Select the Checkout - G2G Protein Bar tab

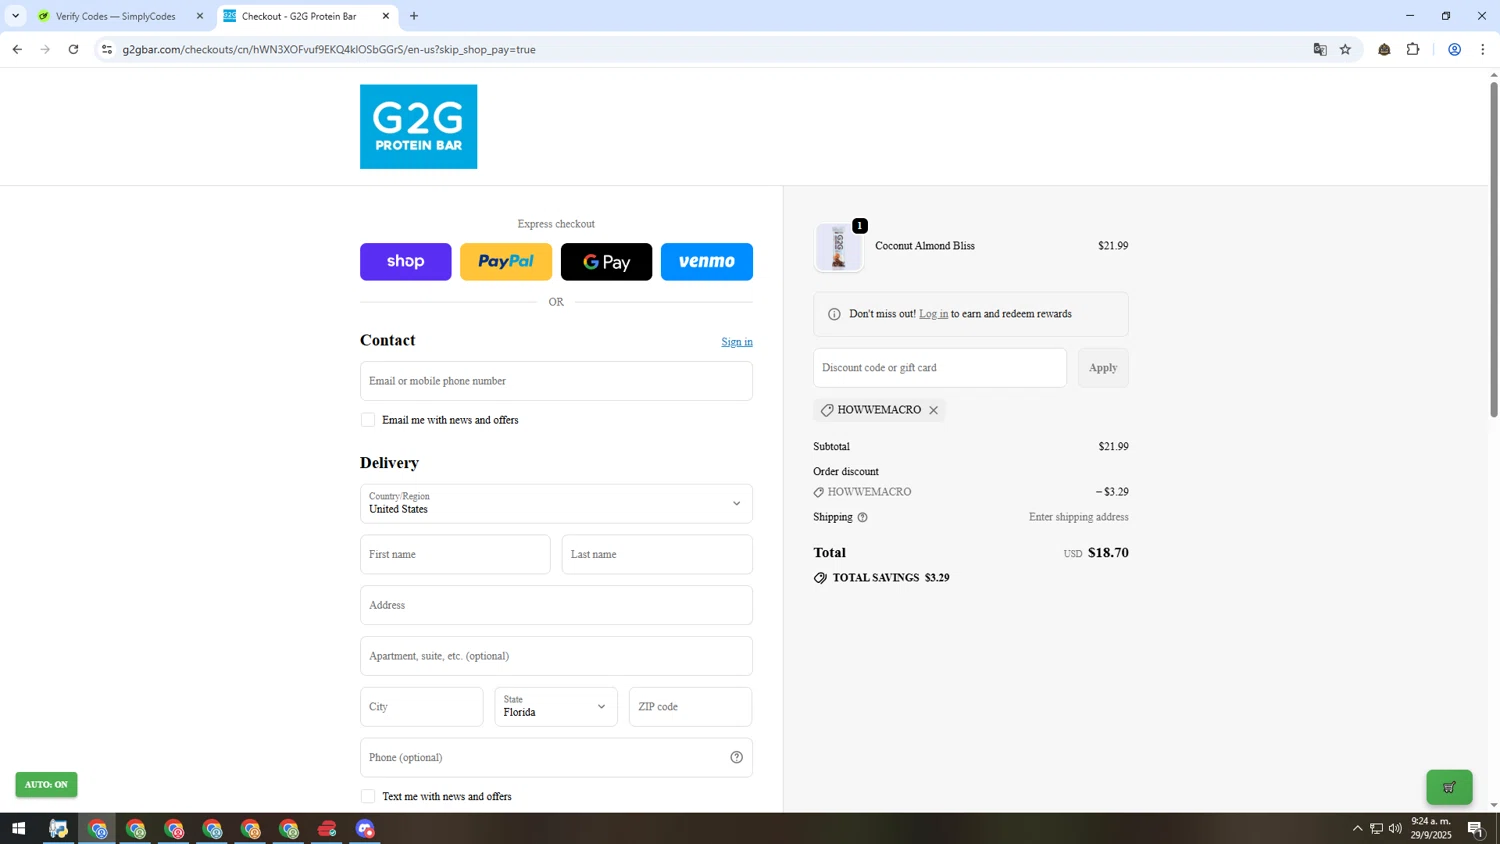(298, 16)
